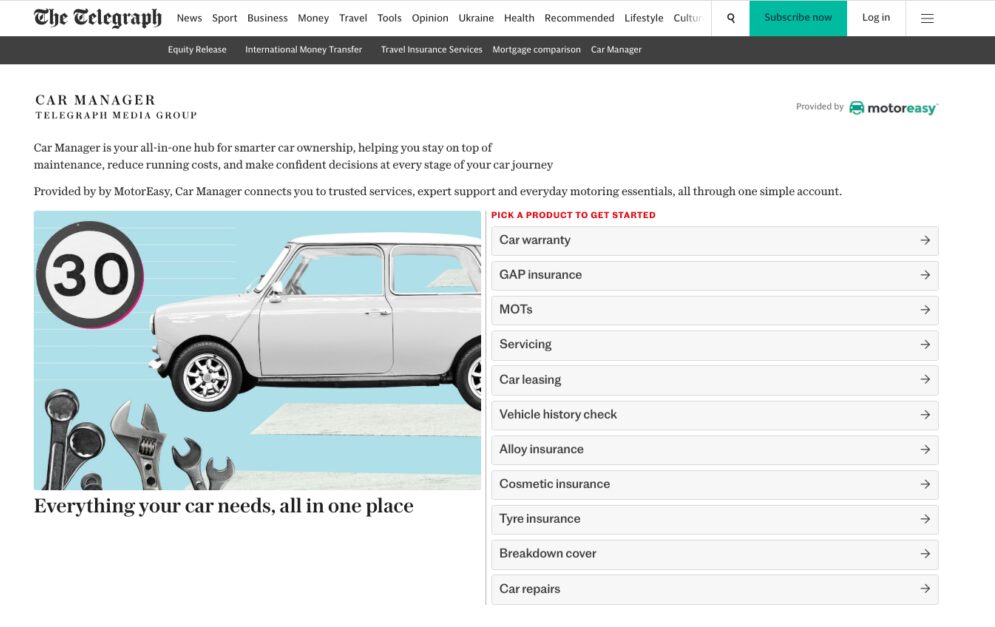
Task: Open International Money Transfer link
Action: (303, 50)
